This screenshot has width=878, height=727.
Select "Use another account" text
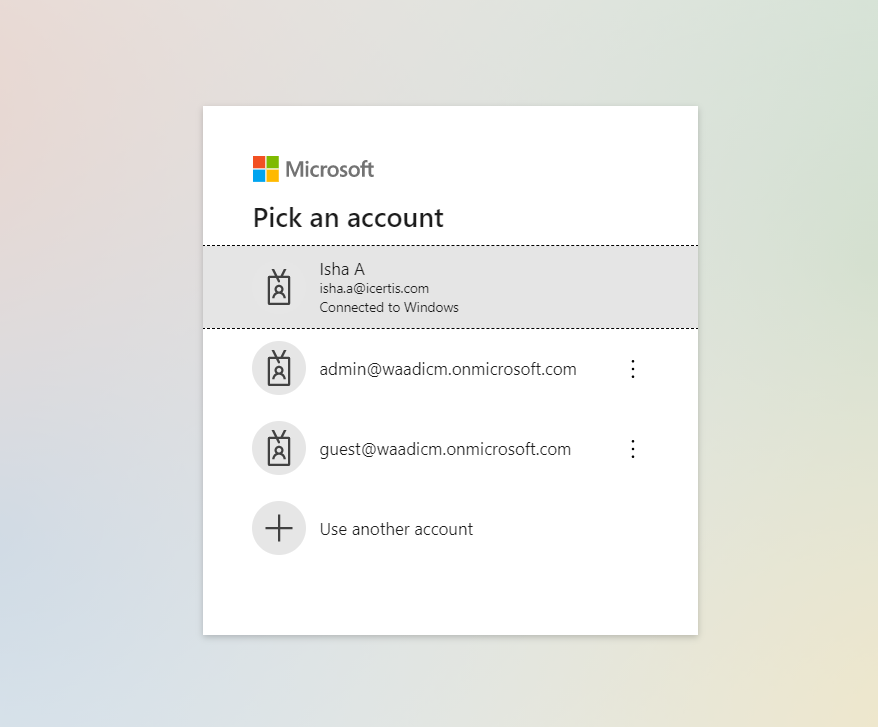pyautogui.click(x=396, y=529)
